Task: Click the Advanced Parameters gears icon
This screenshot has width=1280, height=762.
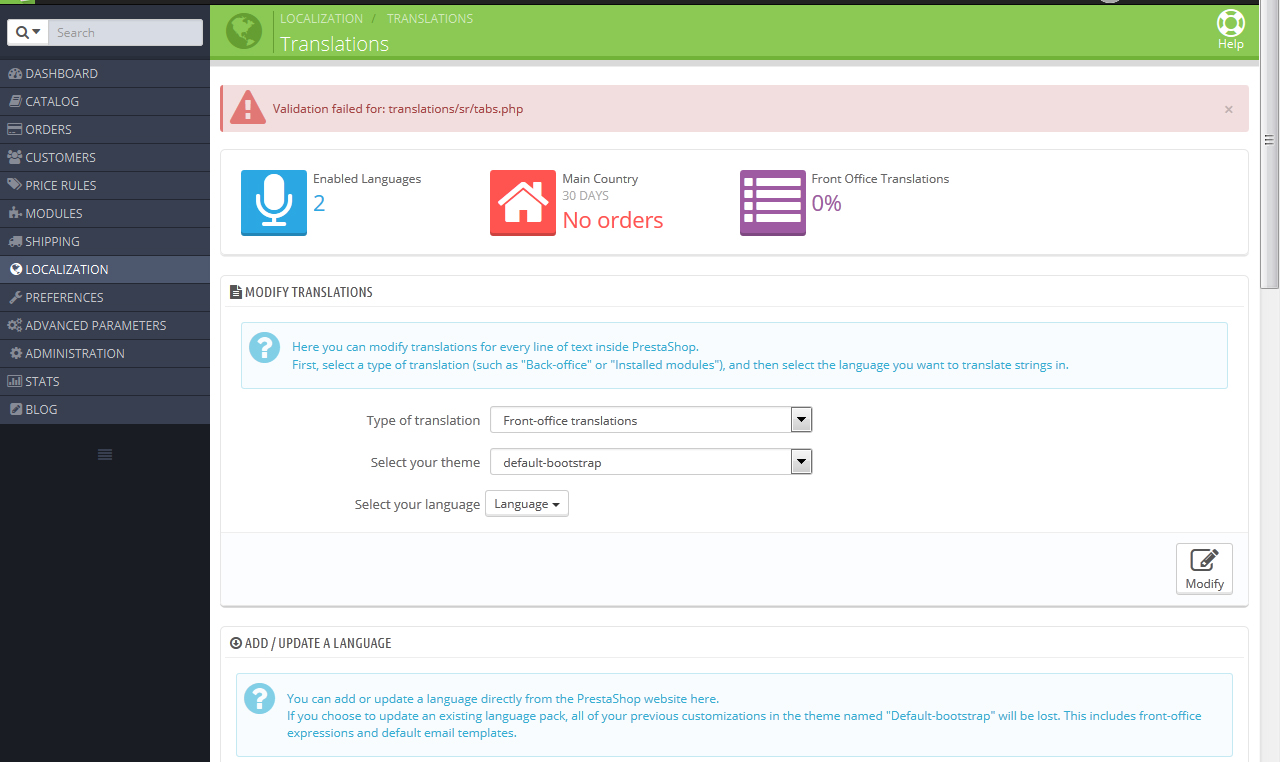Action: (x=15, y=325)
